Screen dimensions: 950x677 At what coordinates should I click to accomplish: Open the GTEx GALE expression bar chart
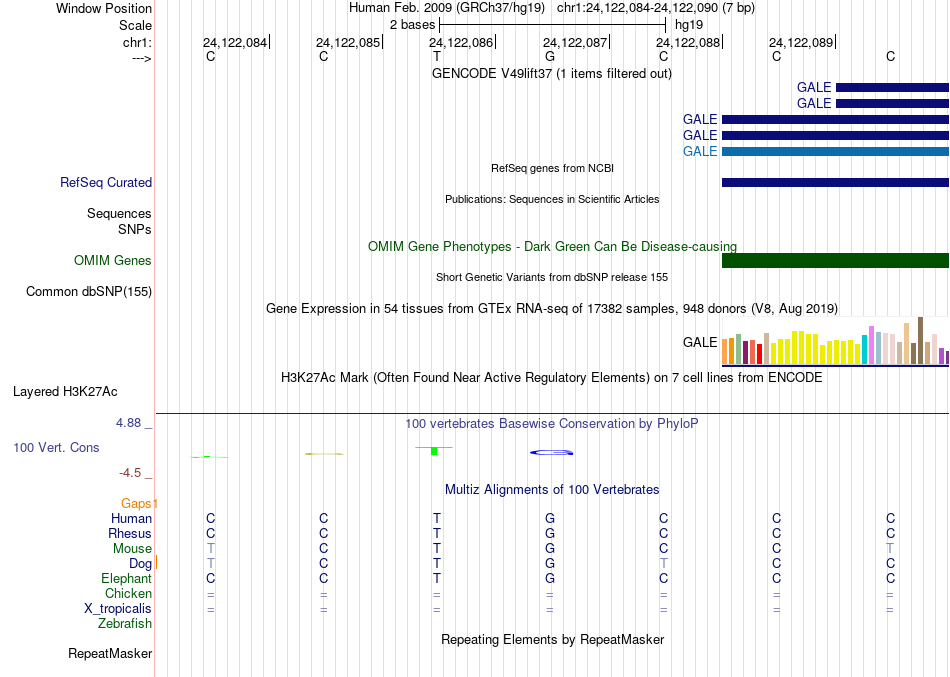835,341
